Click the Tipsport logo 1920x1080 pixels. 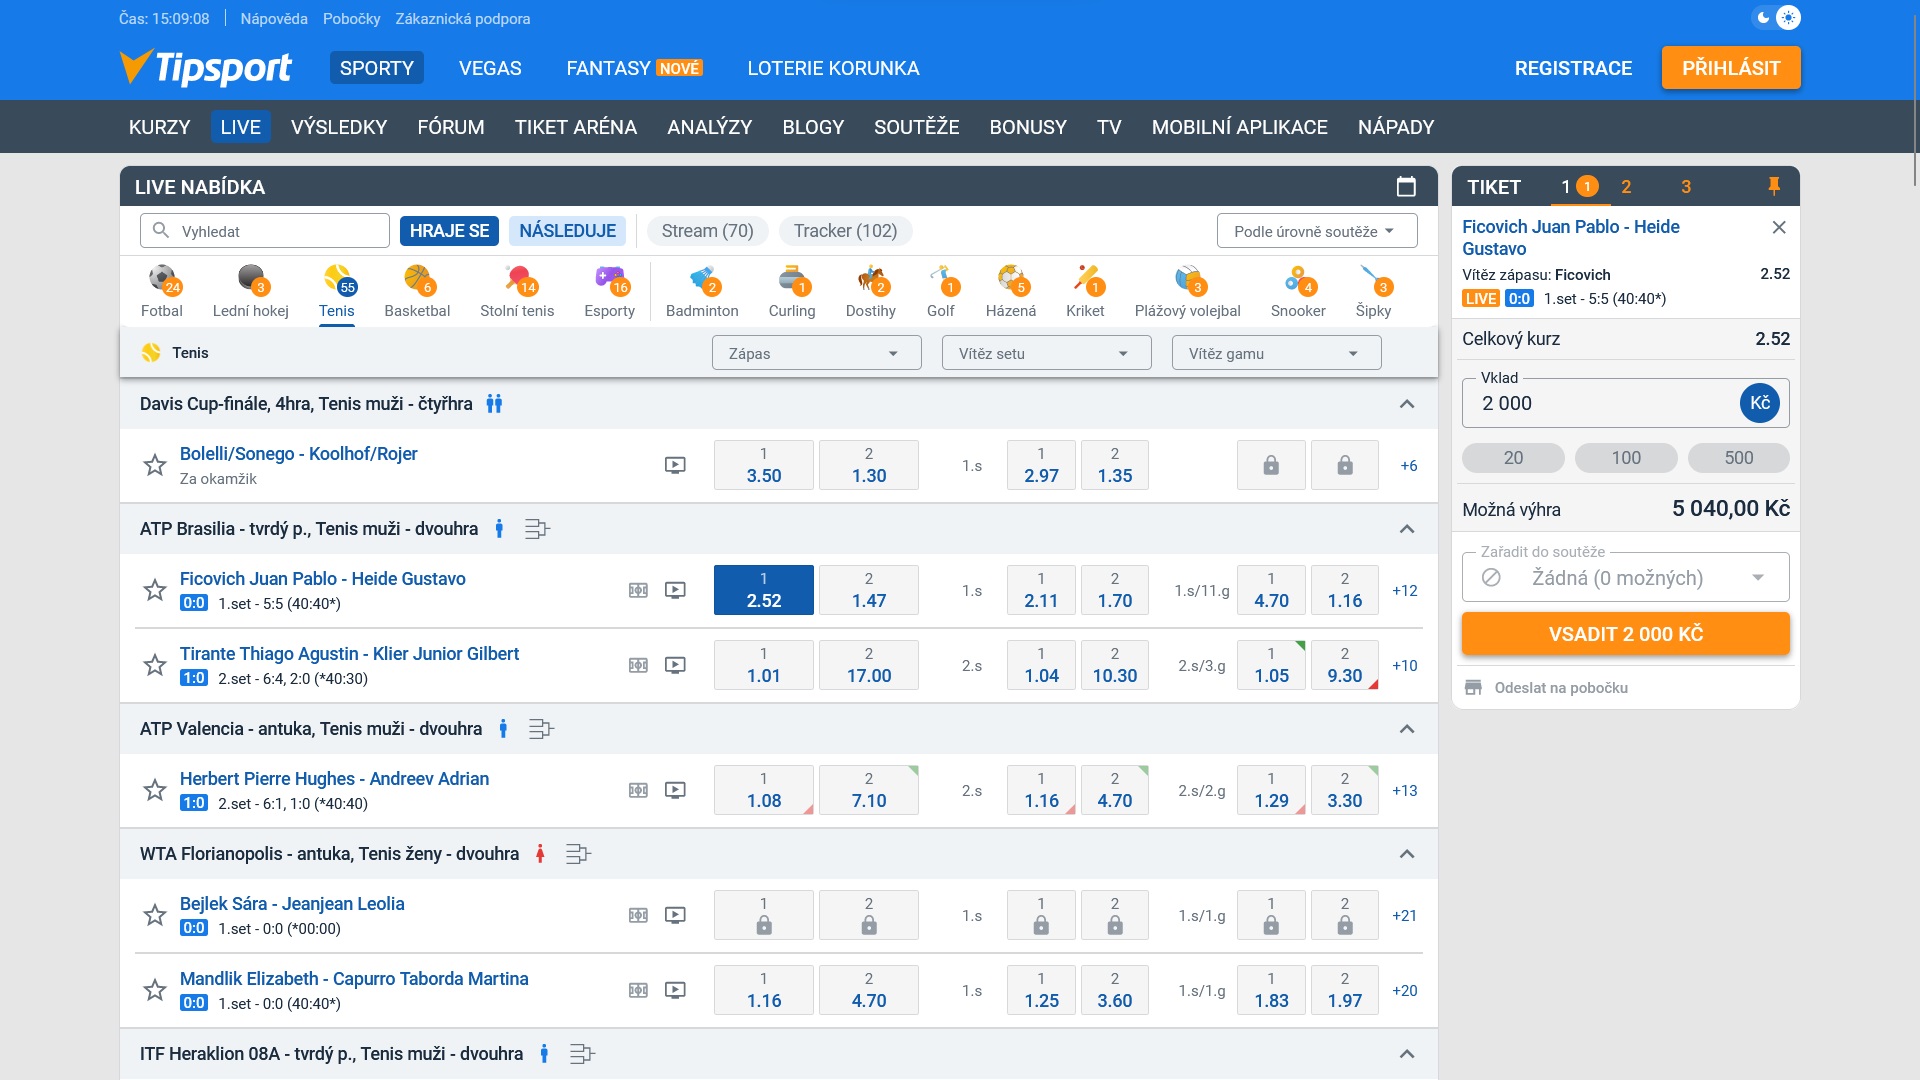205,68
